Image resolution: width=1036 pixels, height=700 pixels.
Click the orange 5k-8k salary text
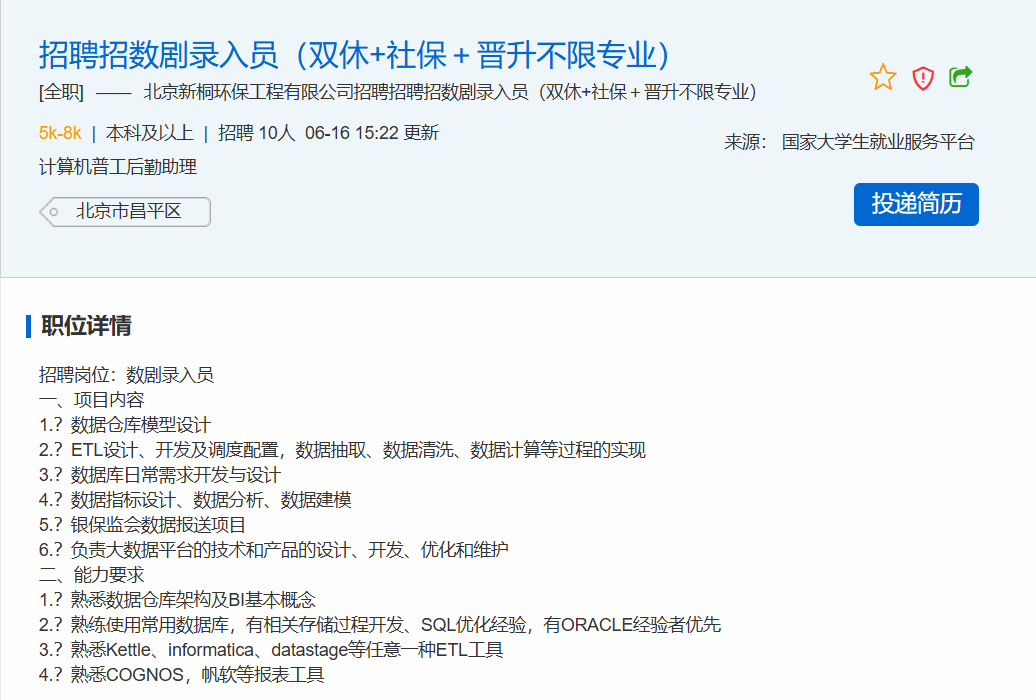[x=60, y=133]
